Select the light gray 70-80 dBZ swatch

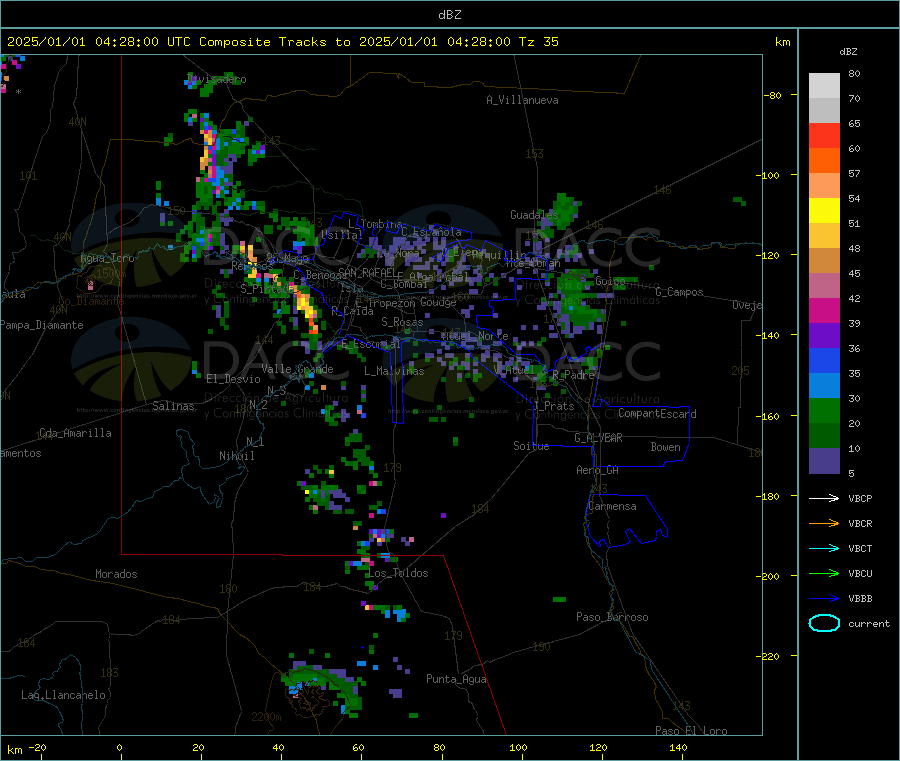point(824,86)
